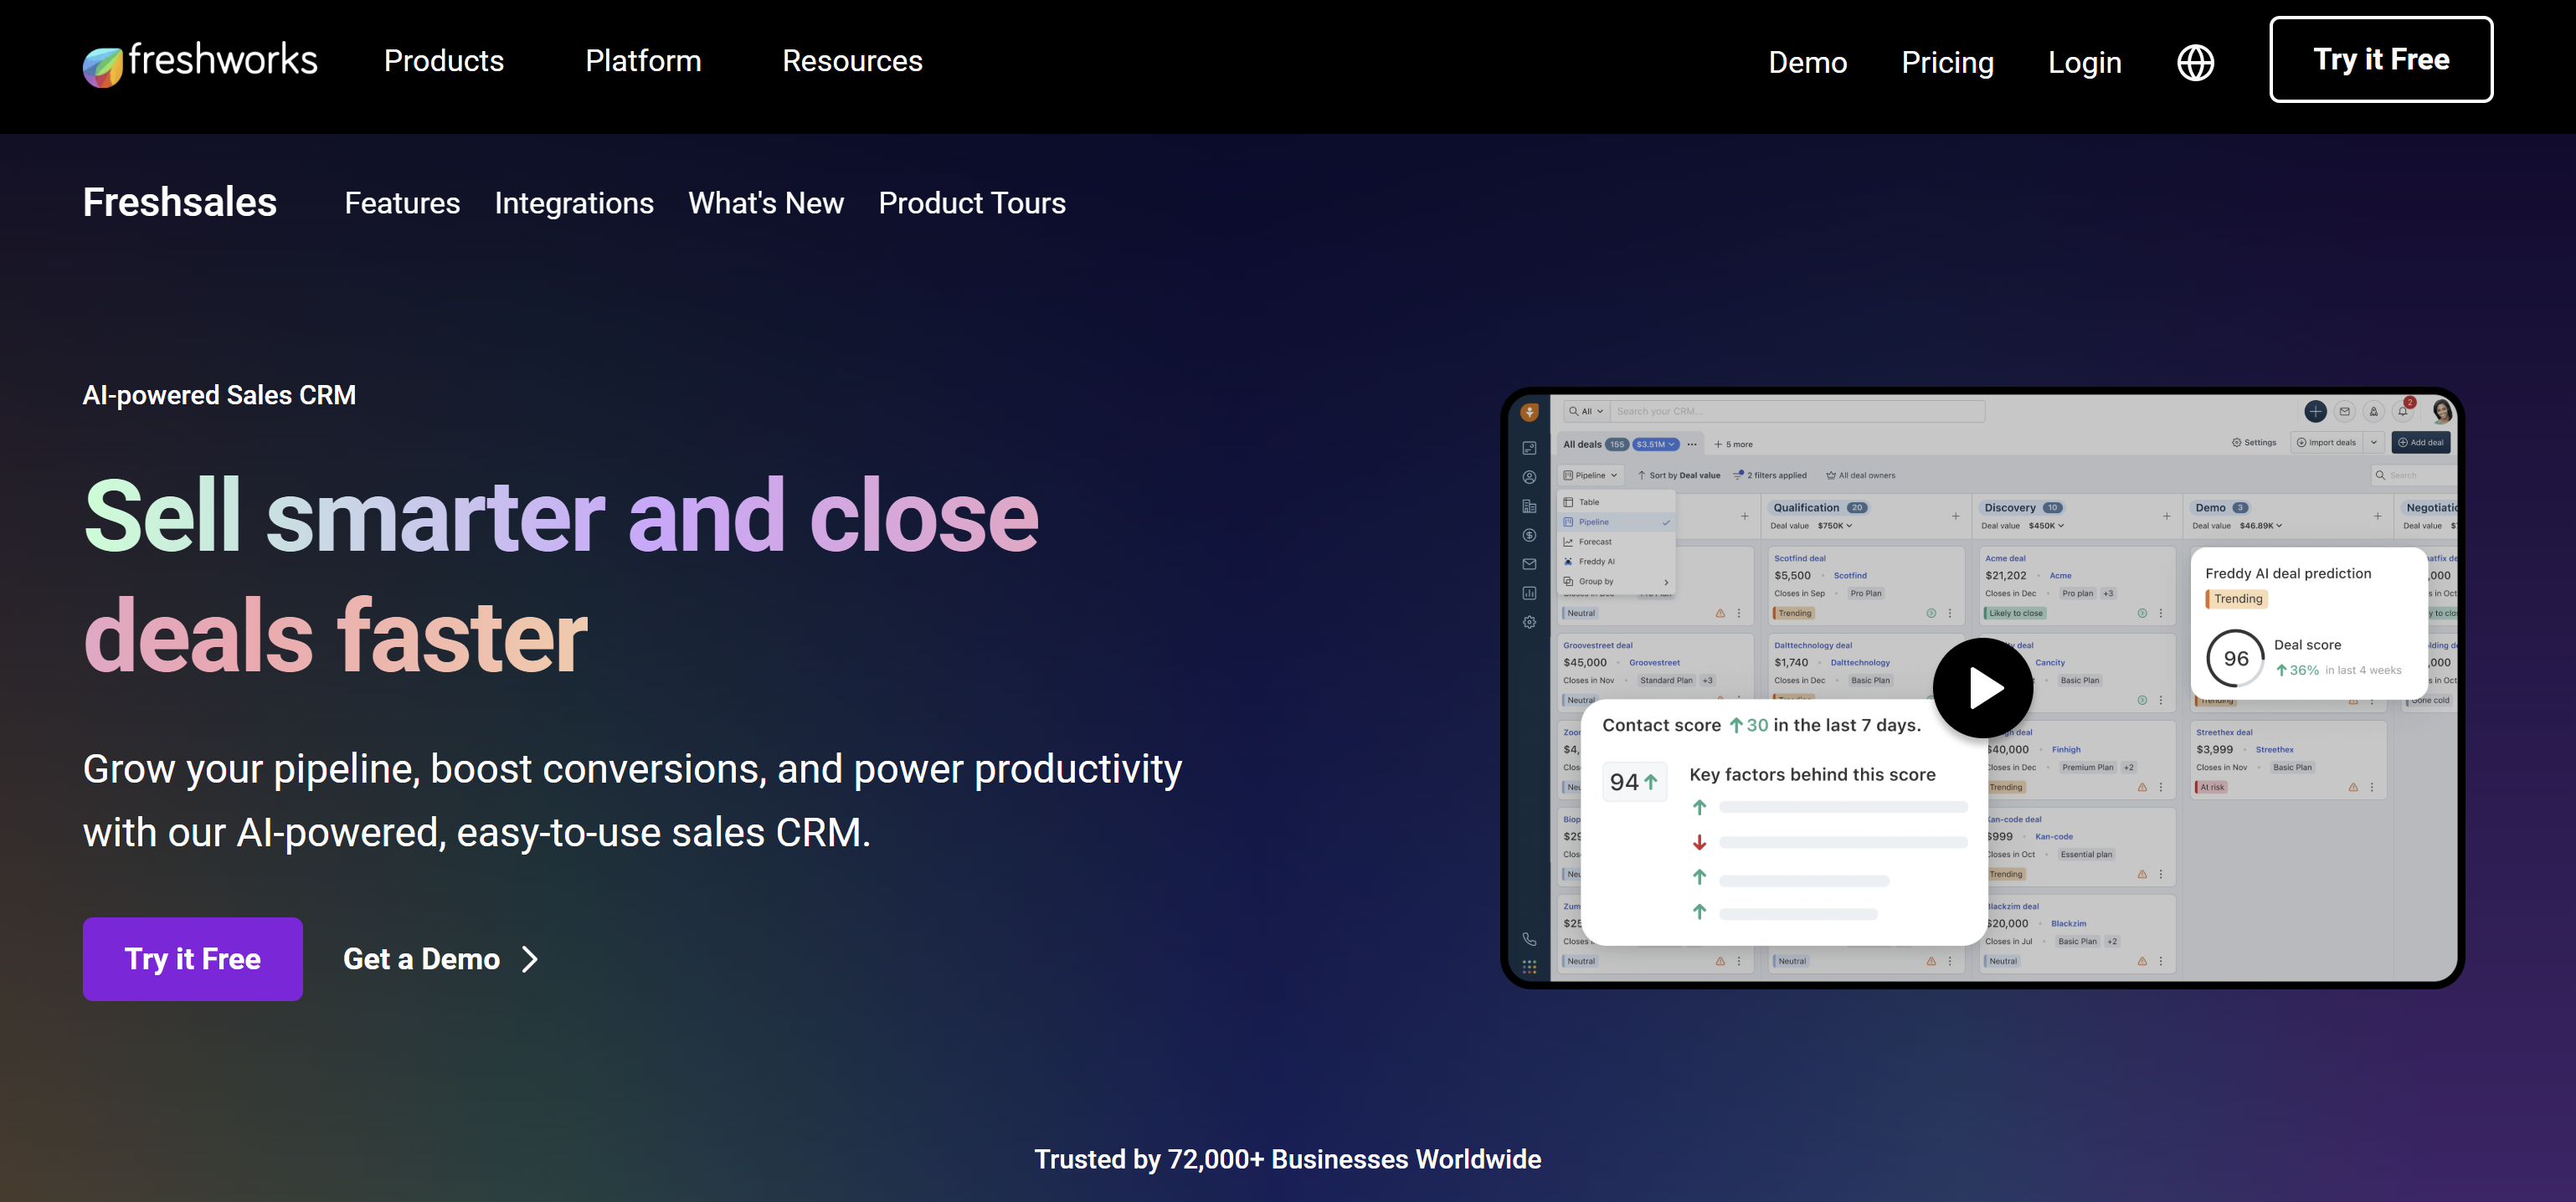
Task: Click the phone icon in preview sidebar
Action: tap(1529, 939)
